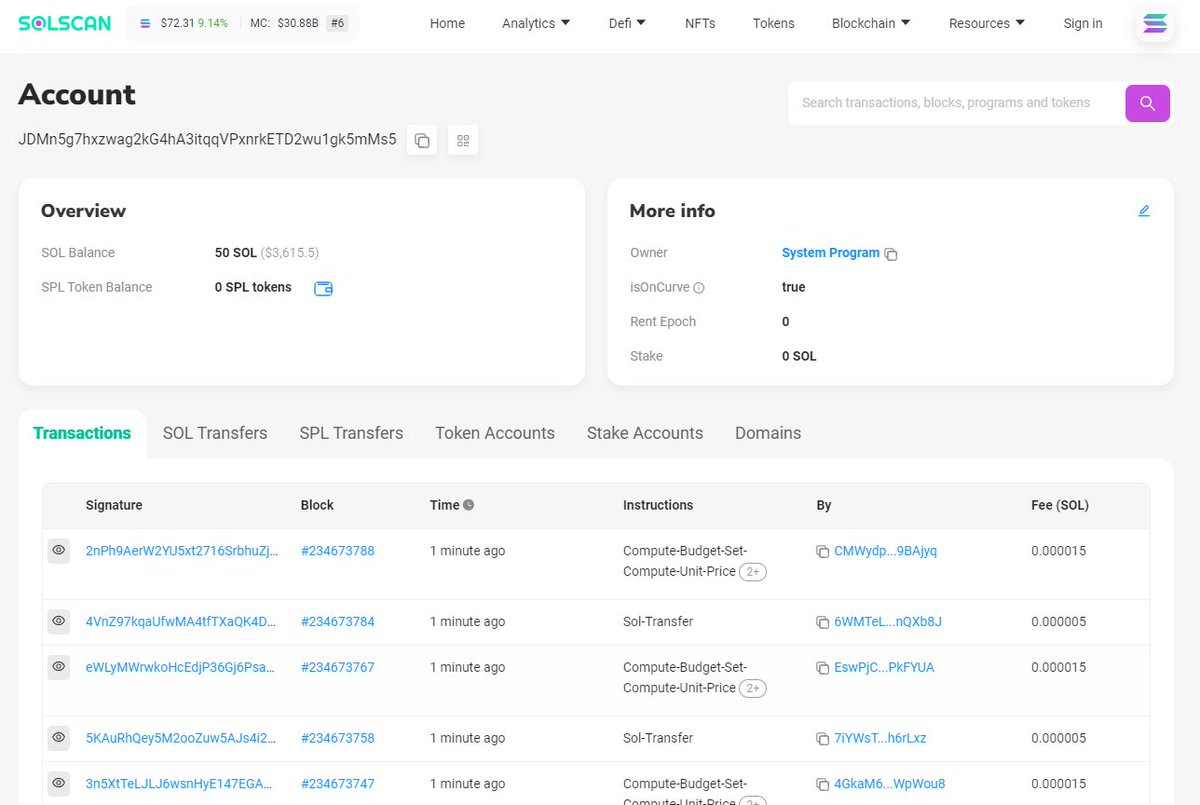Screen dimensions: 1200x805
Task: Toggle eye preview for transaction 4VnZ97kqaUfwMA4...
Action: (59, 621)
